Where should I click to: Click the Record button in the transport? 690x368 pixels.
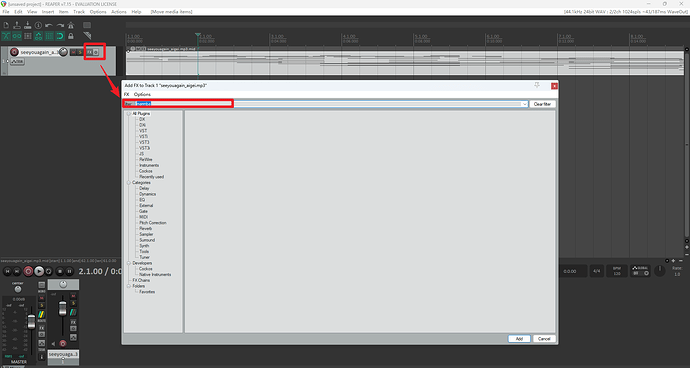28,272
